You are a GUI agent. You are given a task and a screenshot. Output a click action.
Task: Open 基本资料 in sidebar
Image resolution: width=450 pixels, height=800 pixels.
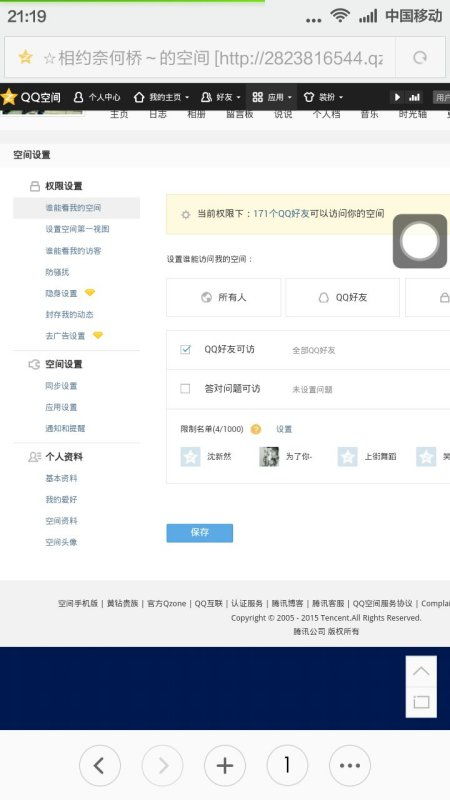(61, 479)
